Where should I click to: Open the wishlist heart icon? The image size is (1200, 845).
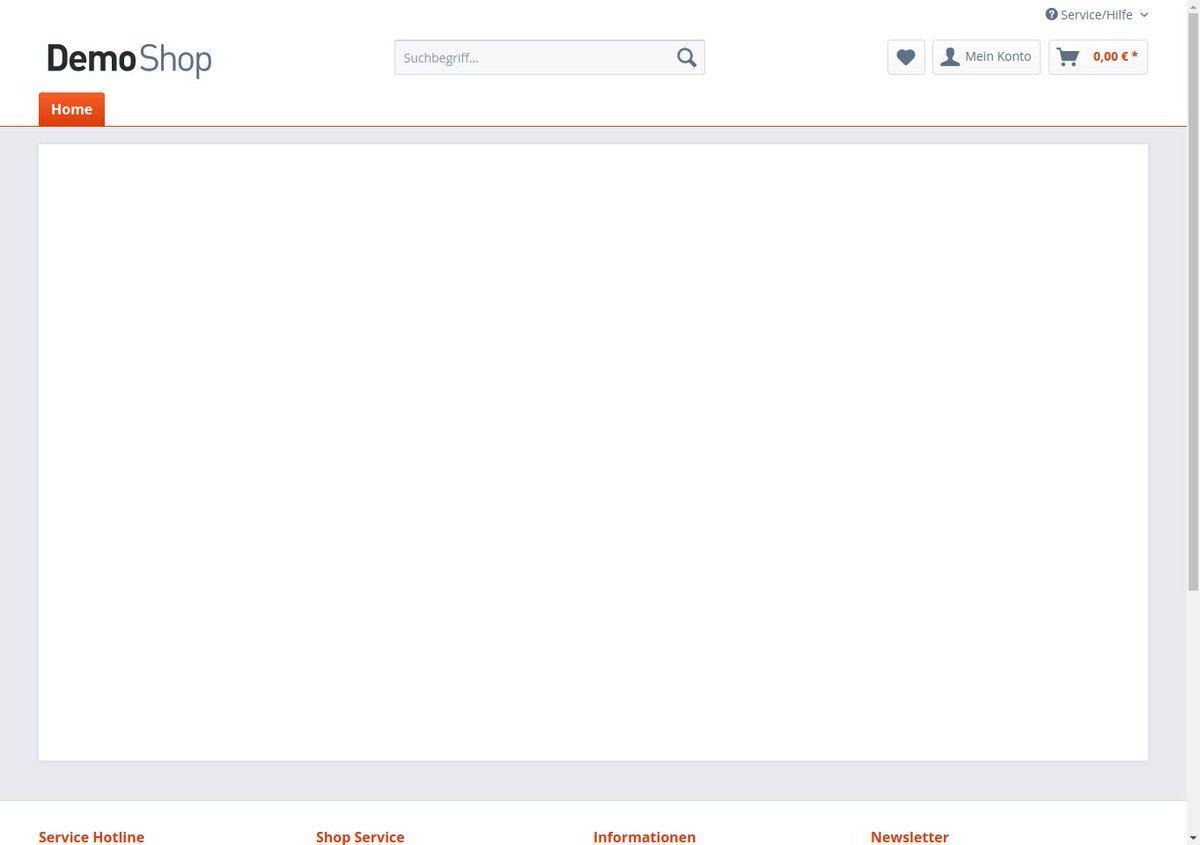tap(906, 57)
